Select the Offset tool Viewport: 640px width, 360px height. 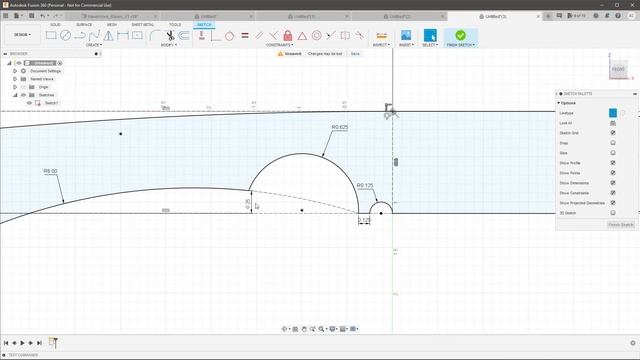coord(184,36)
